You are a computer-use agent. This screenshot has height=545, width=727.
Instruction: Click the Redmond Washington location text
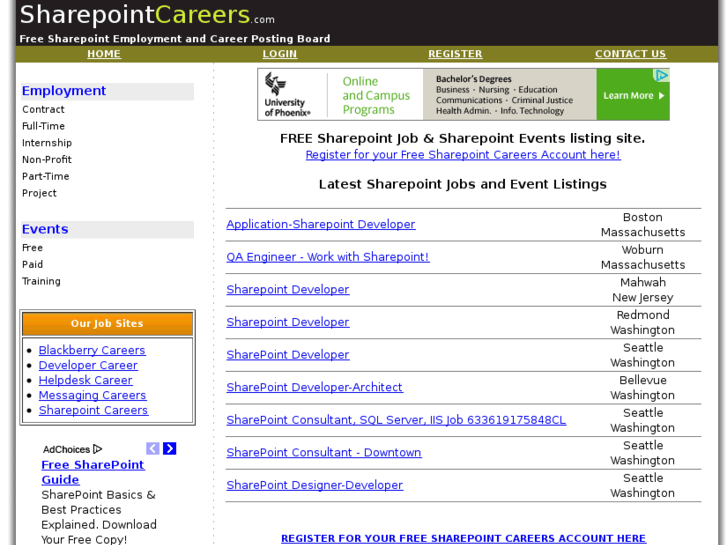pyautogui.click(x=643, y=322)
